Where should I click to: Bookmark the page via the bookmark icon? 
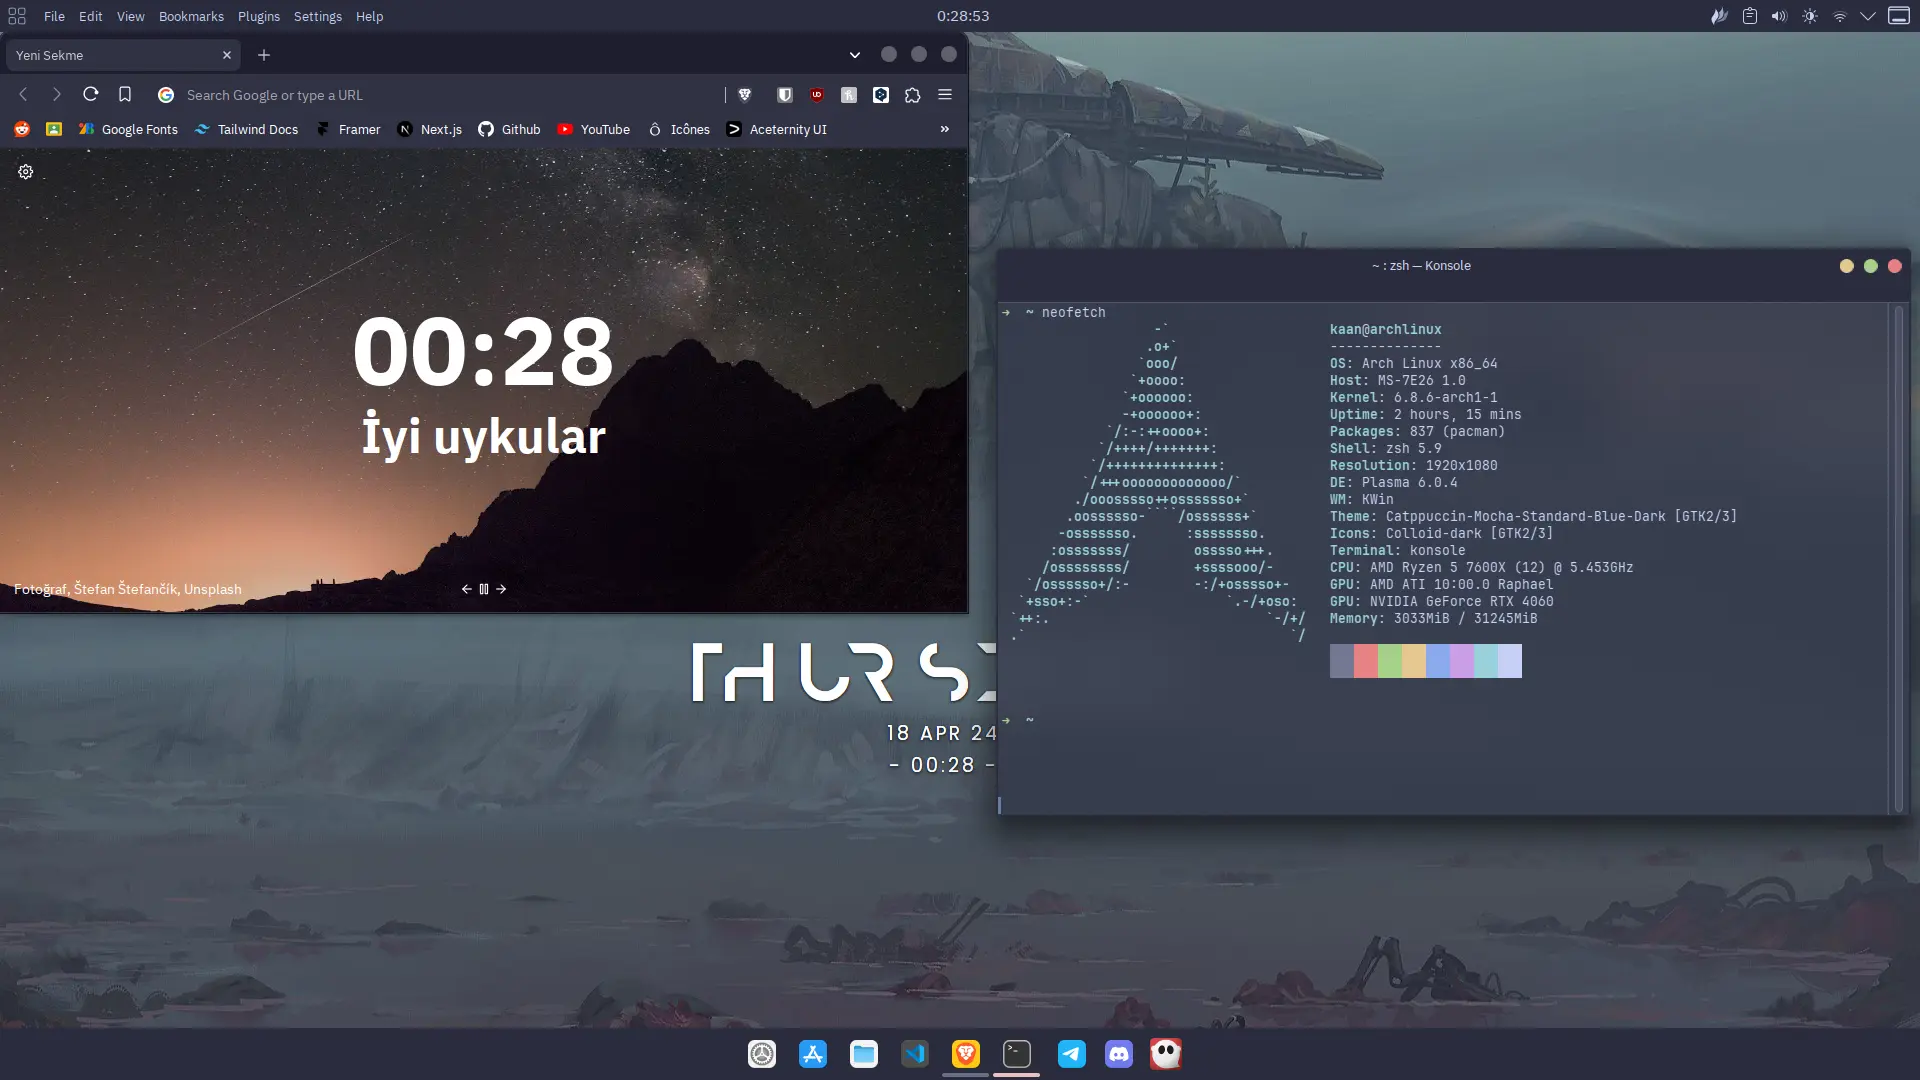(124, 94)
